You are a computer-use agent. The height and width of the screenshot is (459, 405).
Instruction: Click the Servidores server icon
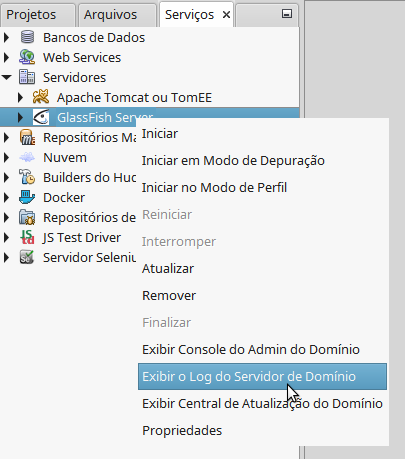click(27, 77)
